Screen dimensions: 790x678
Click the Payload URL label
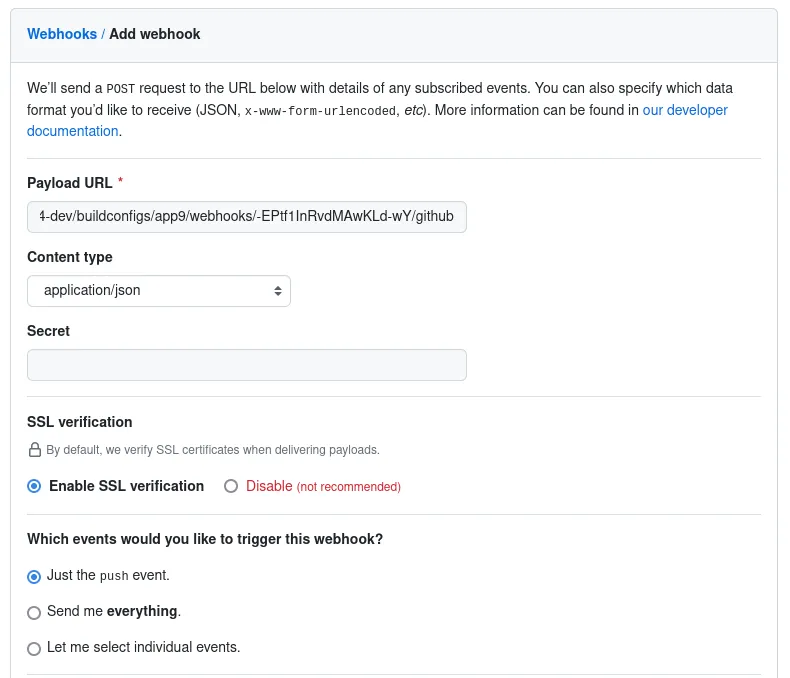pyautogui.click(x=69, y=183)
